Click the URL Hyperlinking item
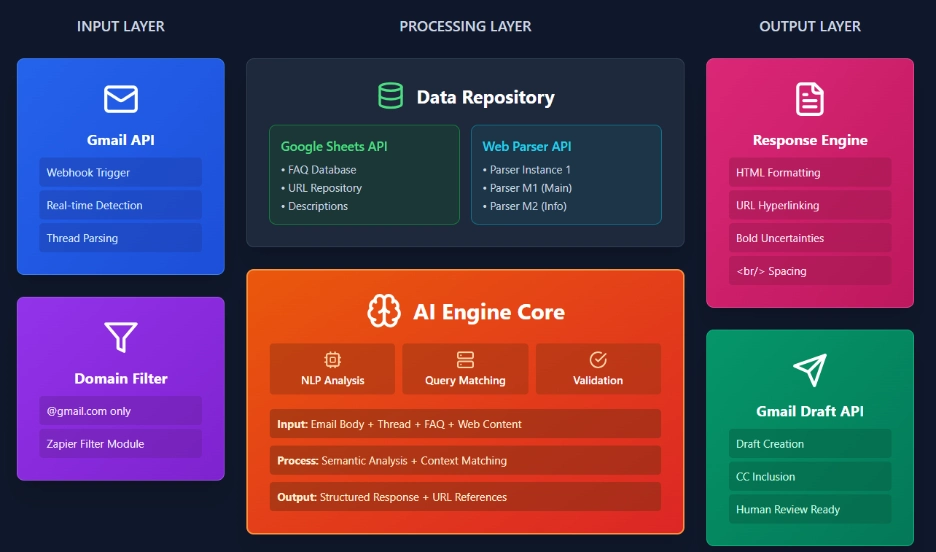Screen dimensions: 936x552 pyautogui.click(x=810, y=205)
